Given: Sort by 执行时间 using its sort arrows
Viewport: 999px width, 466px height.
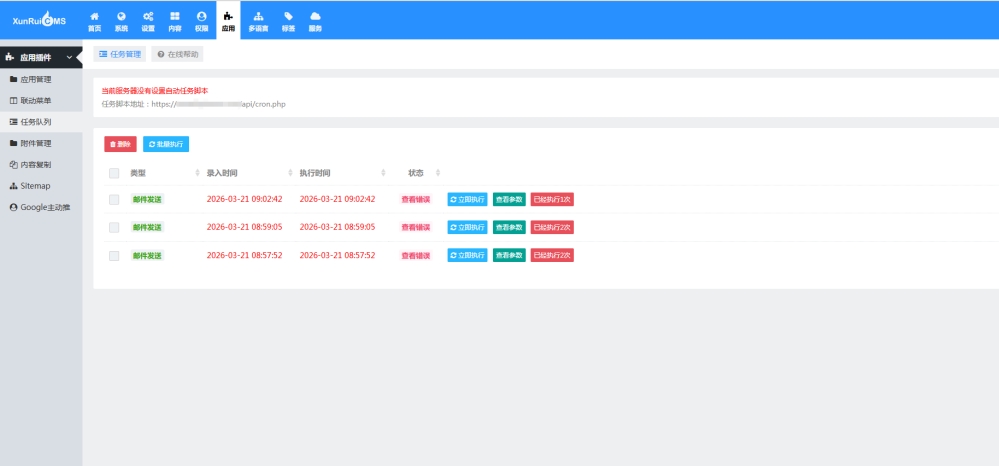Looking at the screenshot, I should (384, 173).
